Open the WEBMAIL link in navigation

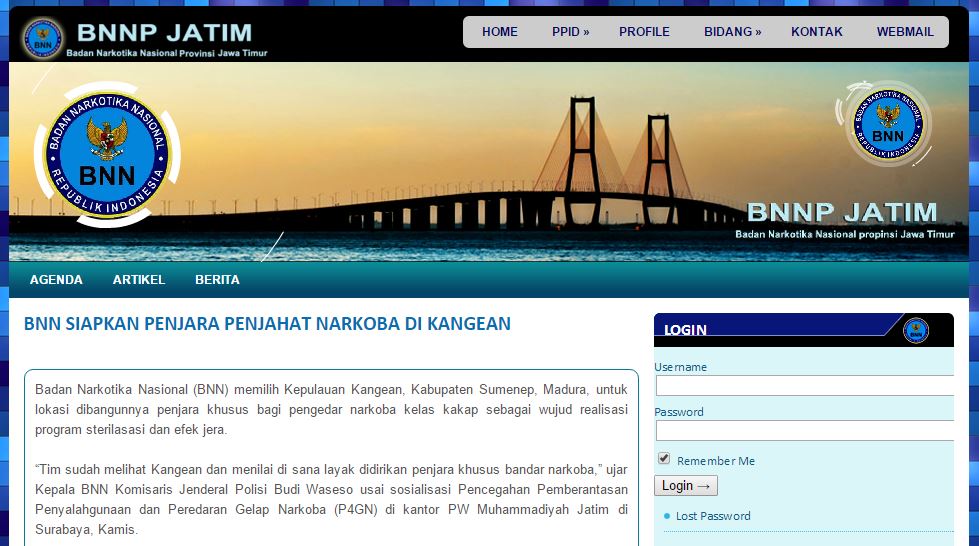(905, 32)
